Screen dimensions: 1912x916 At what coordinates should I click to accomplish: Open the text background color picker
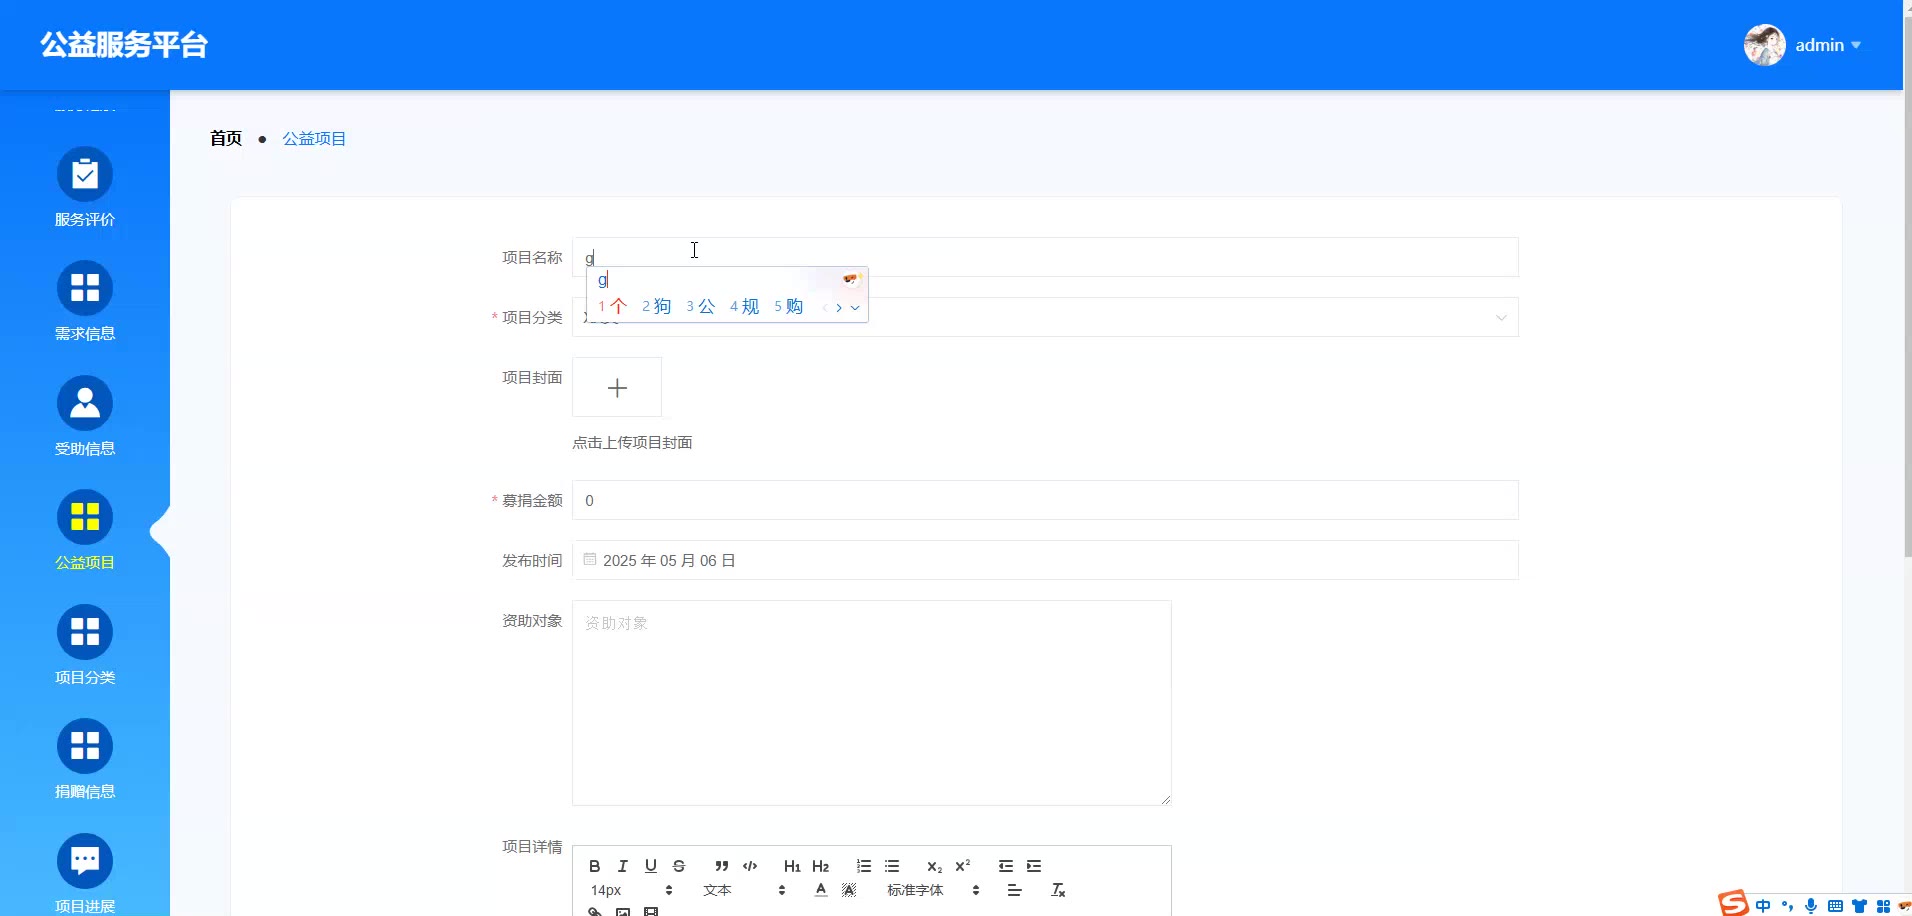tap(849, 890)
